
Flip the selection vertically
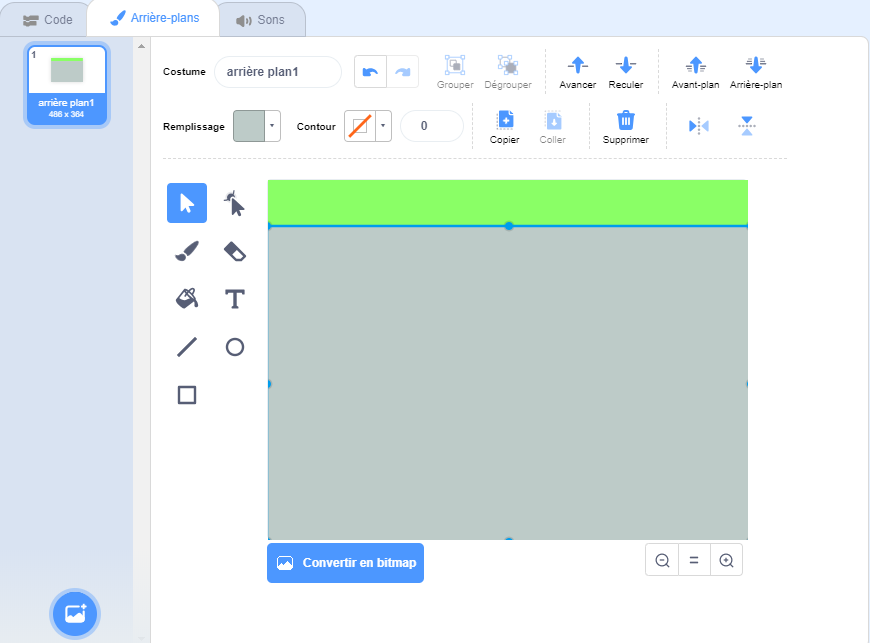747,126
